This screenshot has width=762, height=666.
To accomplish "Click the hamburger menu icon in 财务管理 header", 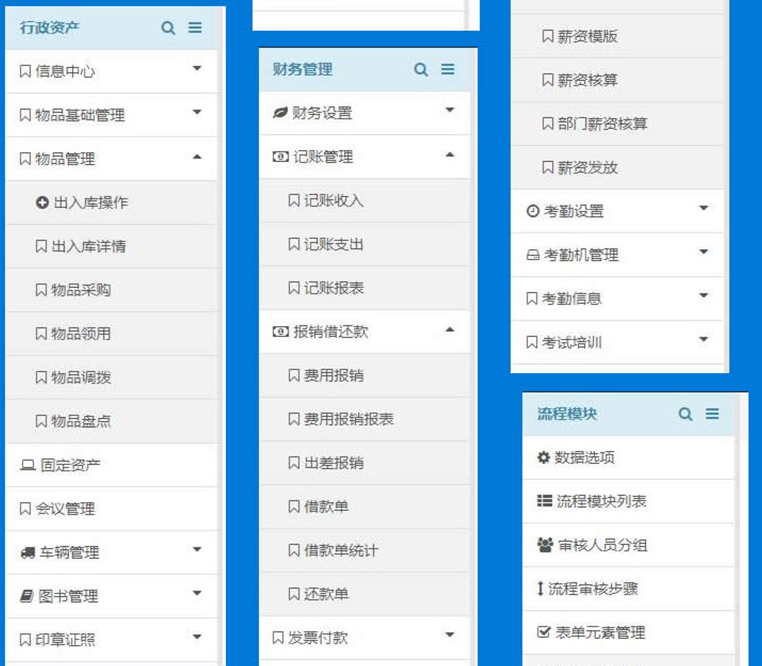I will pos(447,69).
